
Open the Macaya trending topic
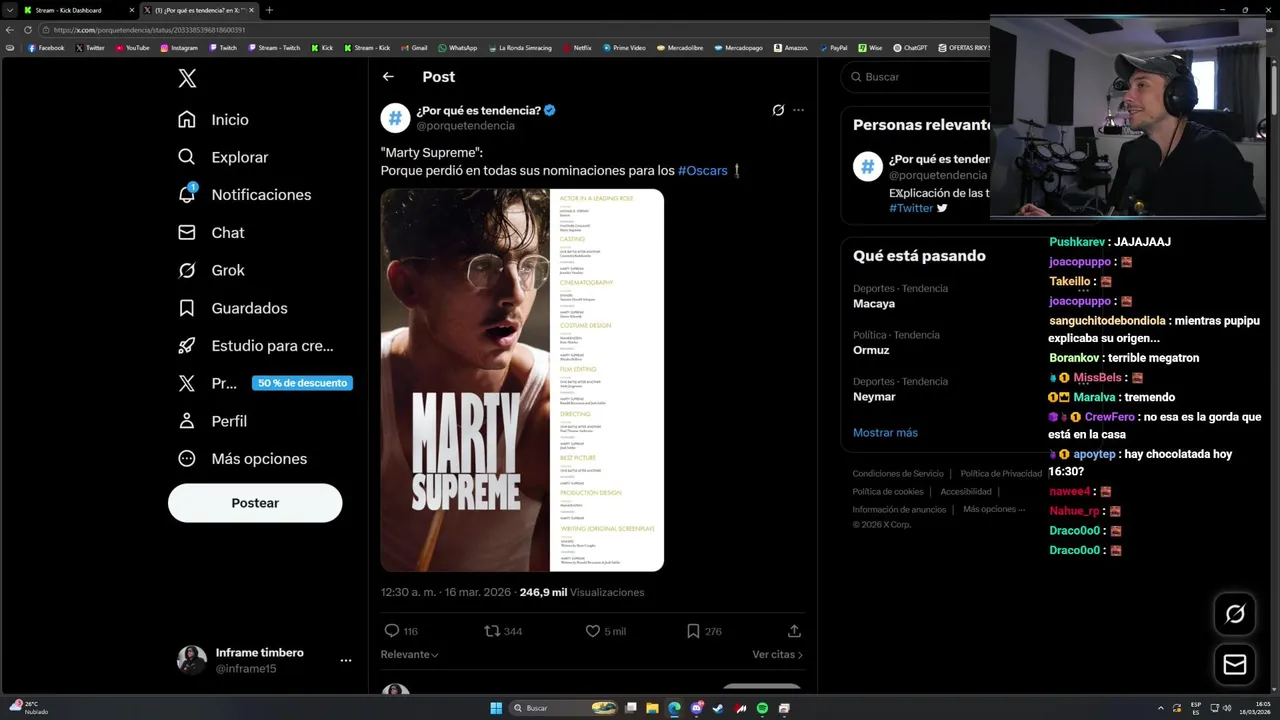tap(874, 303)
